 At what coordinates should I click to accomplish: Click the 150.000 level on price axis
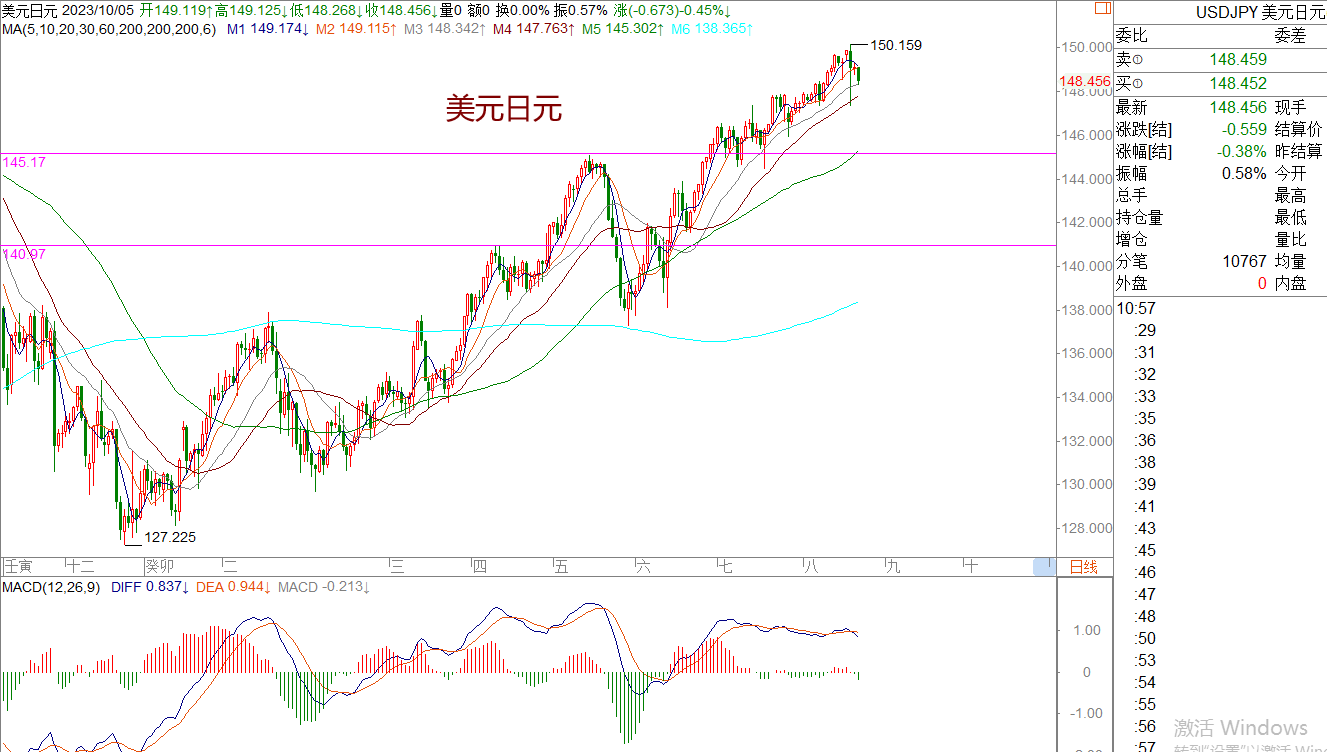pos(1086,47)
